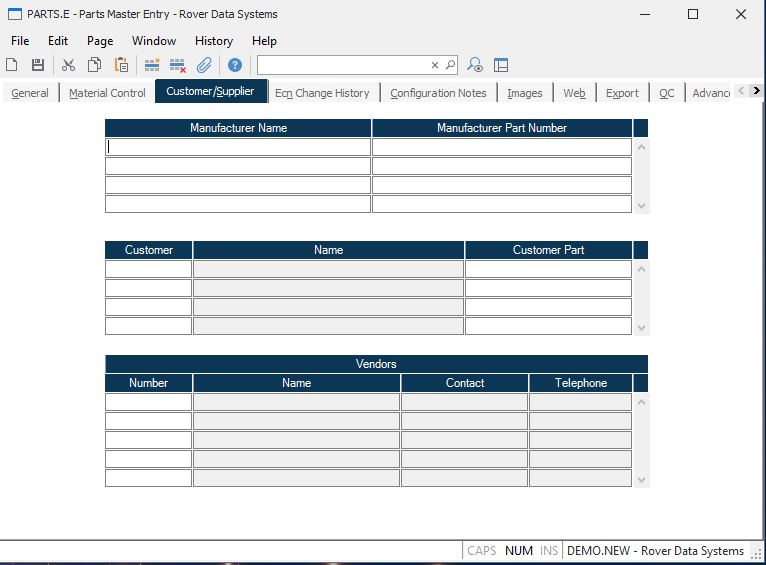Open the History menu
Viewport: 766px width, 565px height.
(213, 41)
